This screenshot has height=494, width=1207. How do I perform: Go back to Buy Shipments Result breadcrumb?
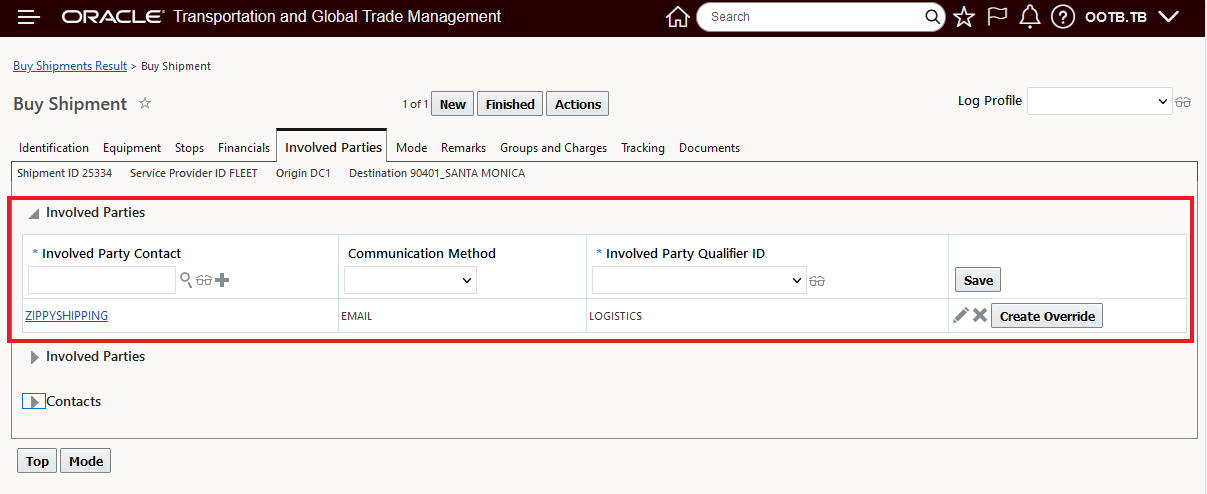[x=70, y=66]
